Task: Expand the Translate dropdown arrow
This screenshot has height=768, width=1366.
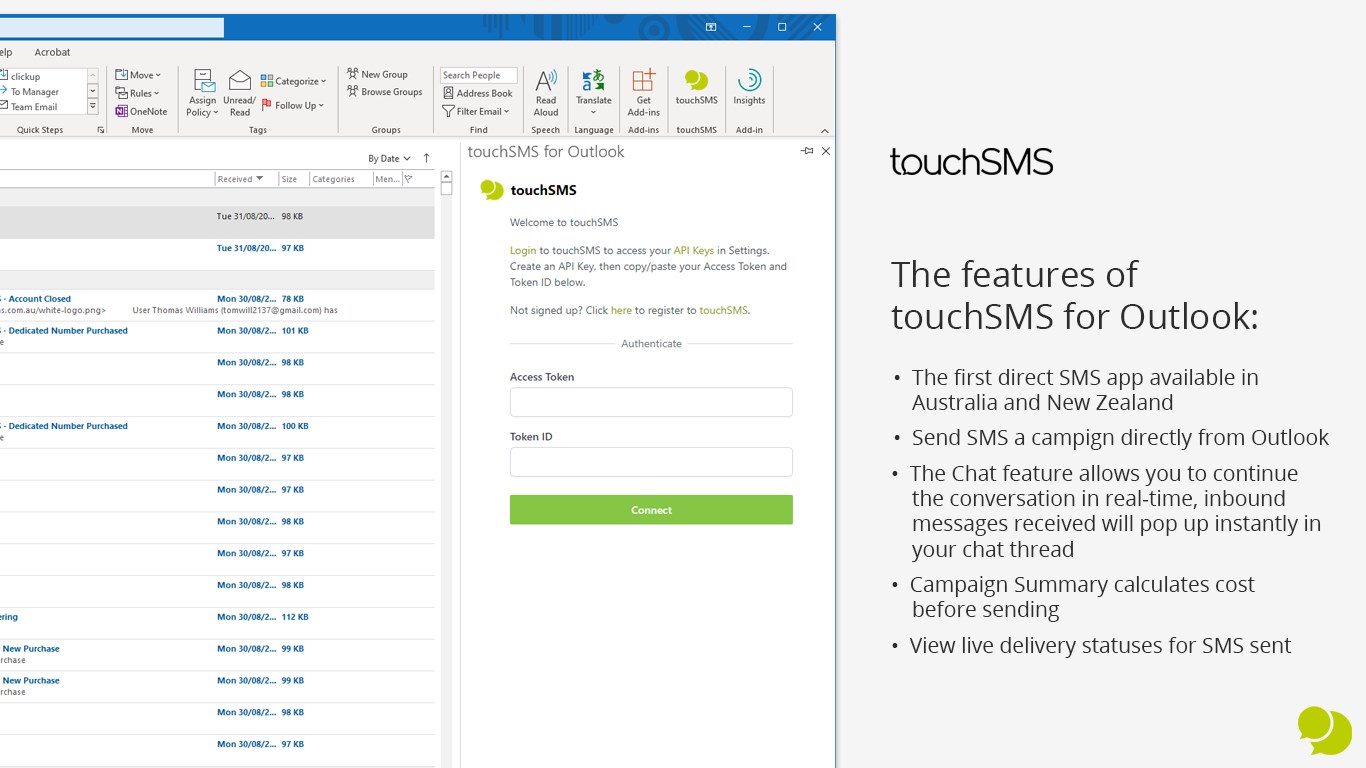Action: [x=593, y=112]
